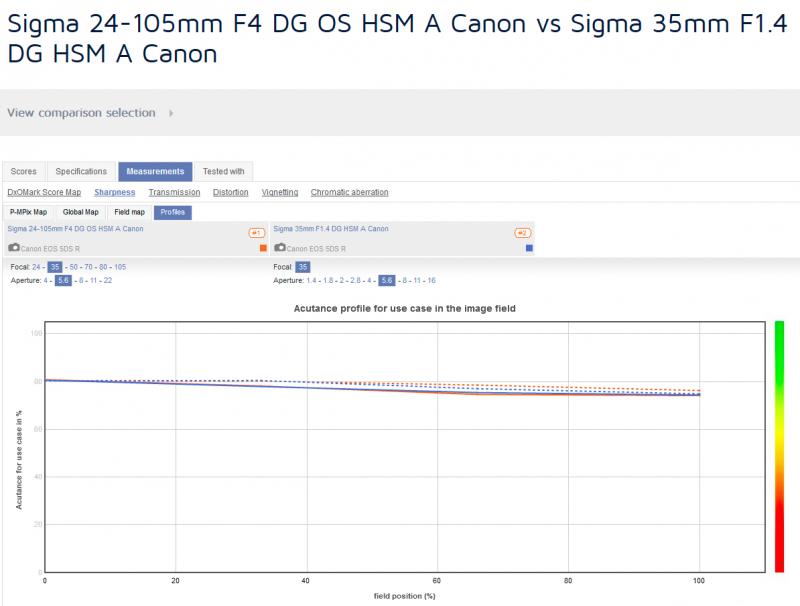
Task: Open the DxOMark Score Map link
Action: (44, 192)
